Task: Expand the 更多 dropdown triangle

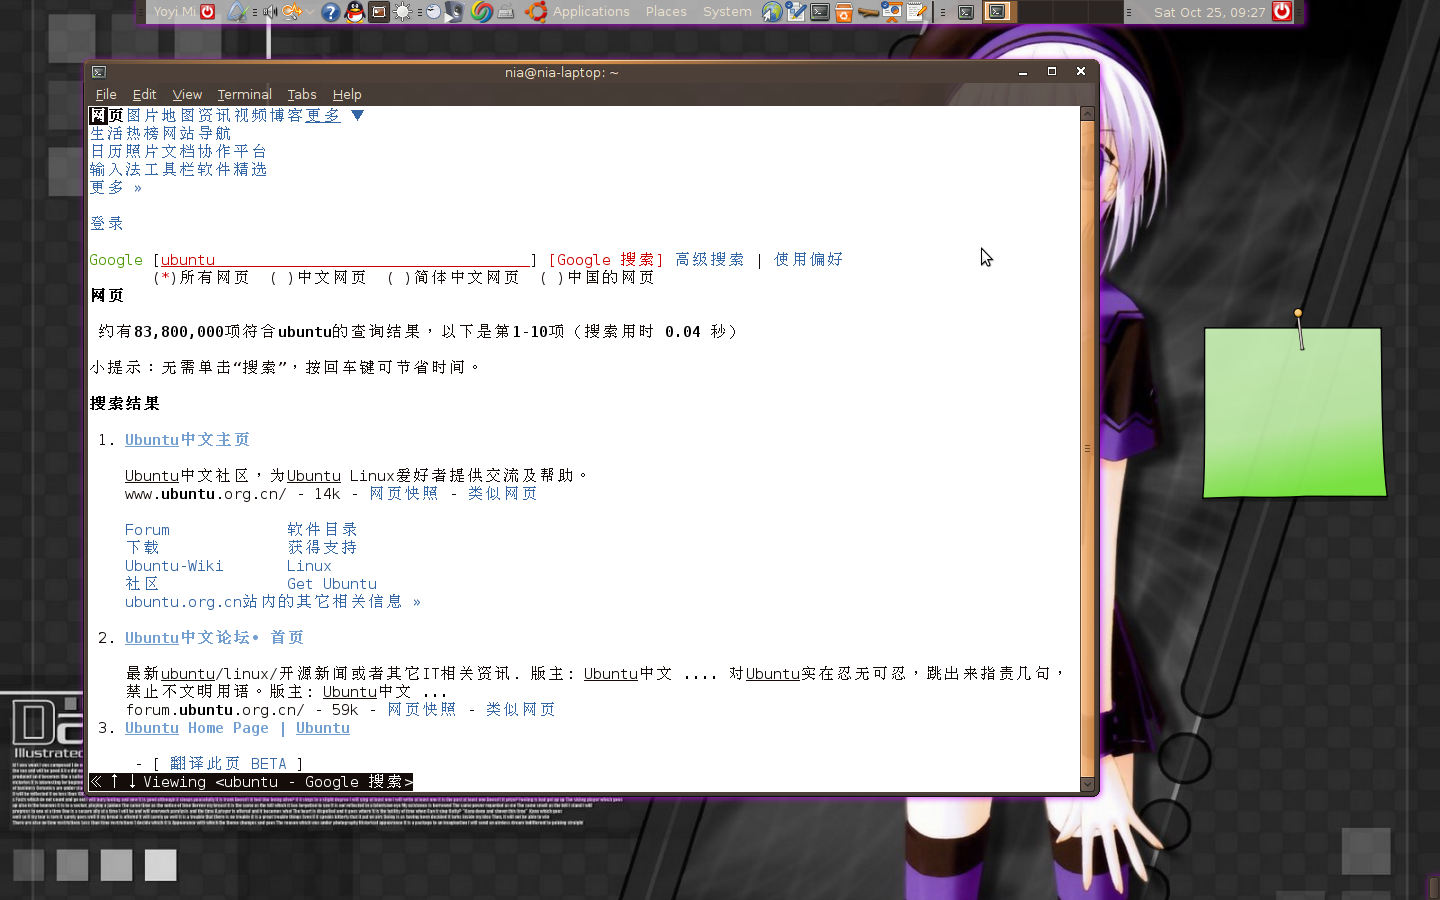Action: pyautogui.click(x=357, y=115)
